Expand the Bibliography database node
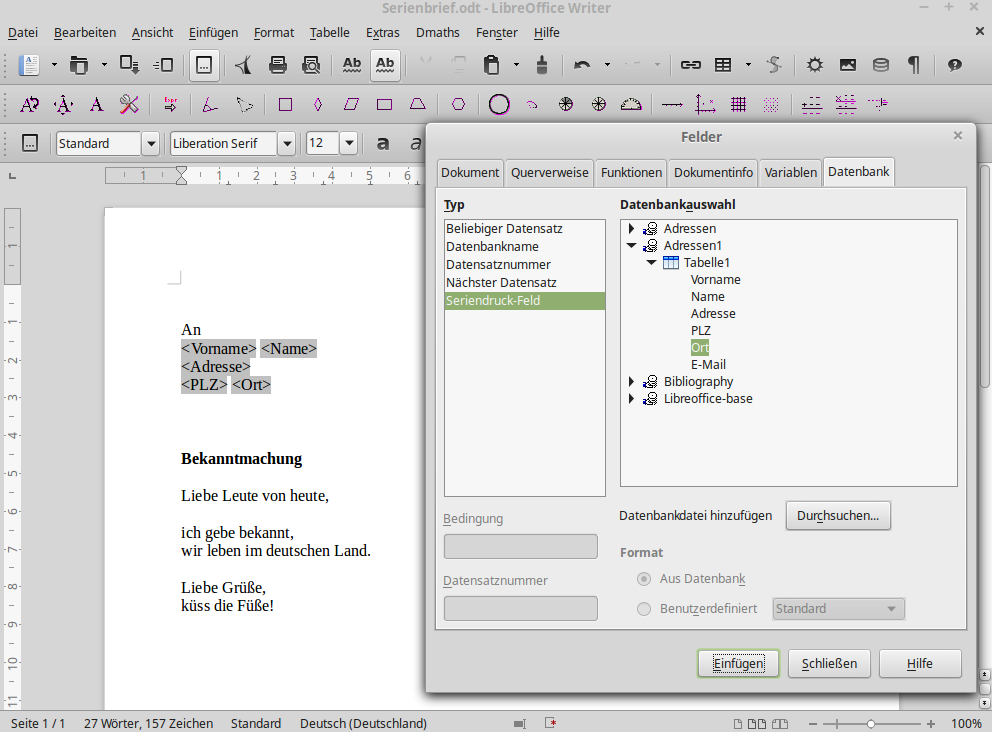Screen dimensions: 992x732 click(632, 382)
